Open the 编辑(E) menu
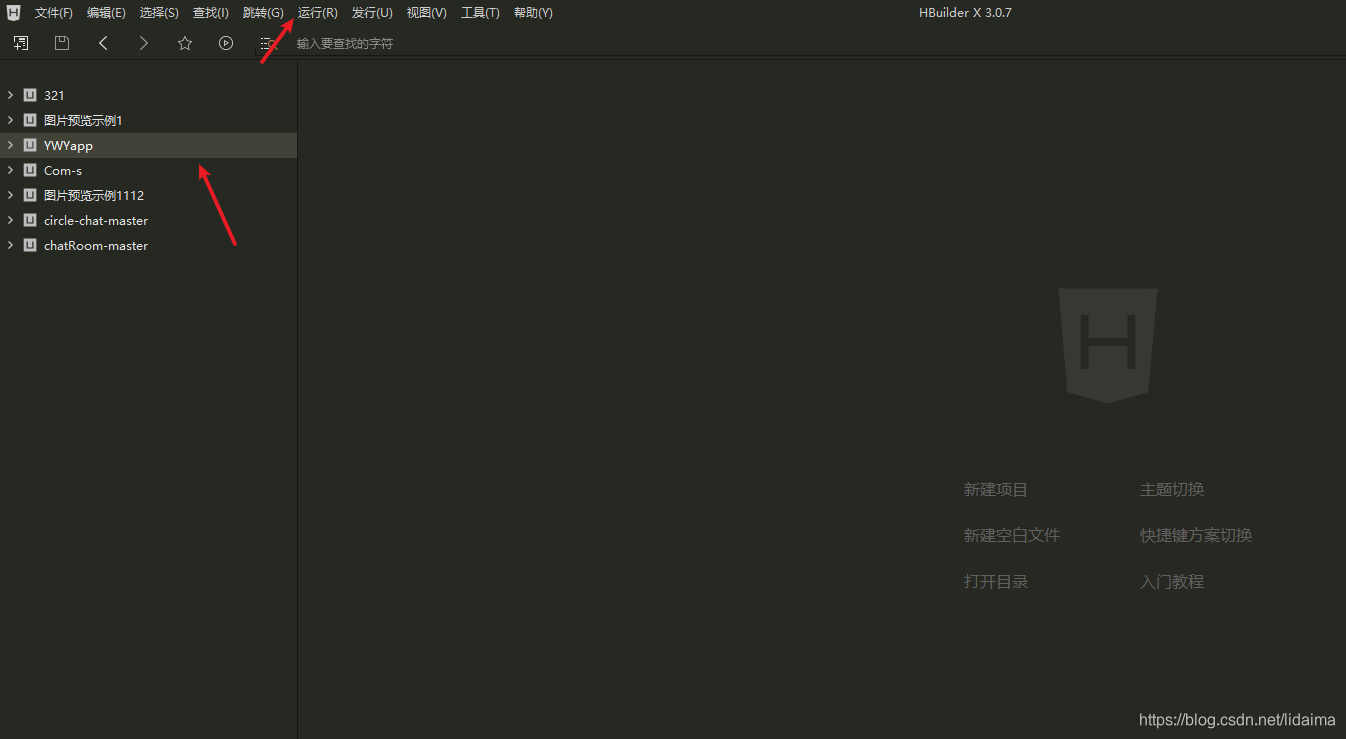The height and width of the screenshot is (739, 1346). (106, 13)
